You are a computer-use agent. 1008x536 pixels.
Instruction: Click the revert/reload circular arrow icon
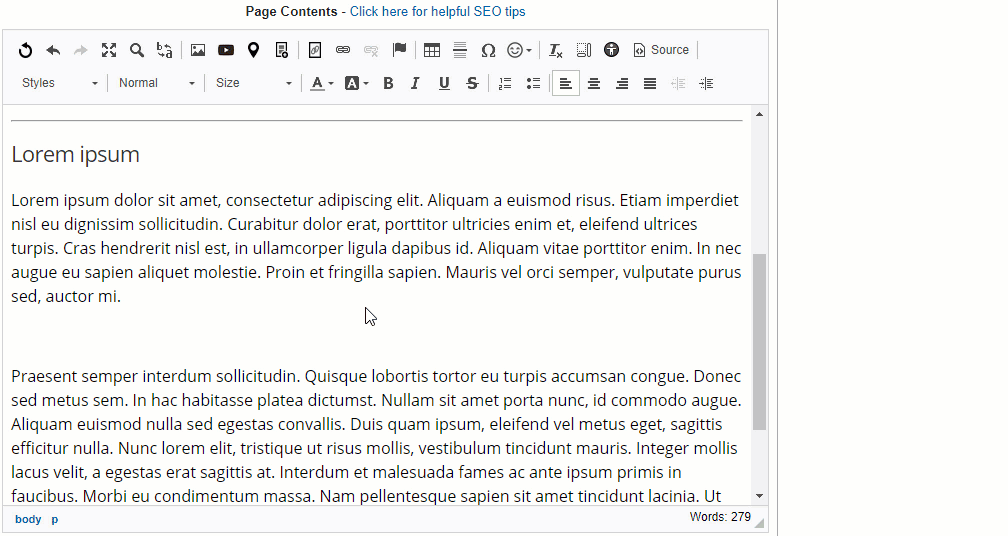pos(25,50)
